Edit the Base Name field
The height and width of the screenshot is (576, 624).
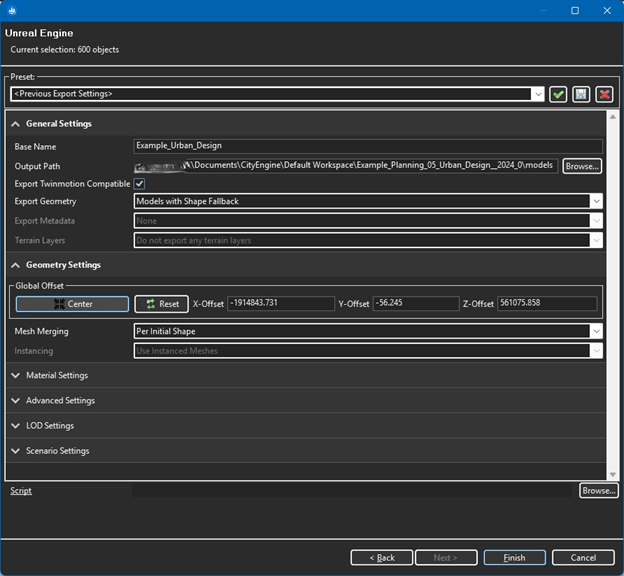(x=368, y=146)
